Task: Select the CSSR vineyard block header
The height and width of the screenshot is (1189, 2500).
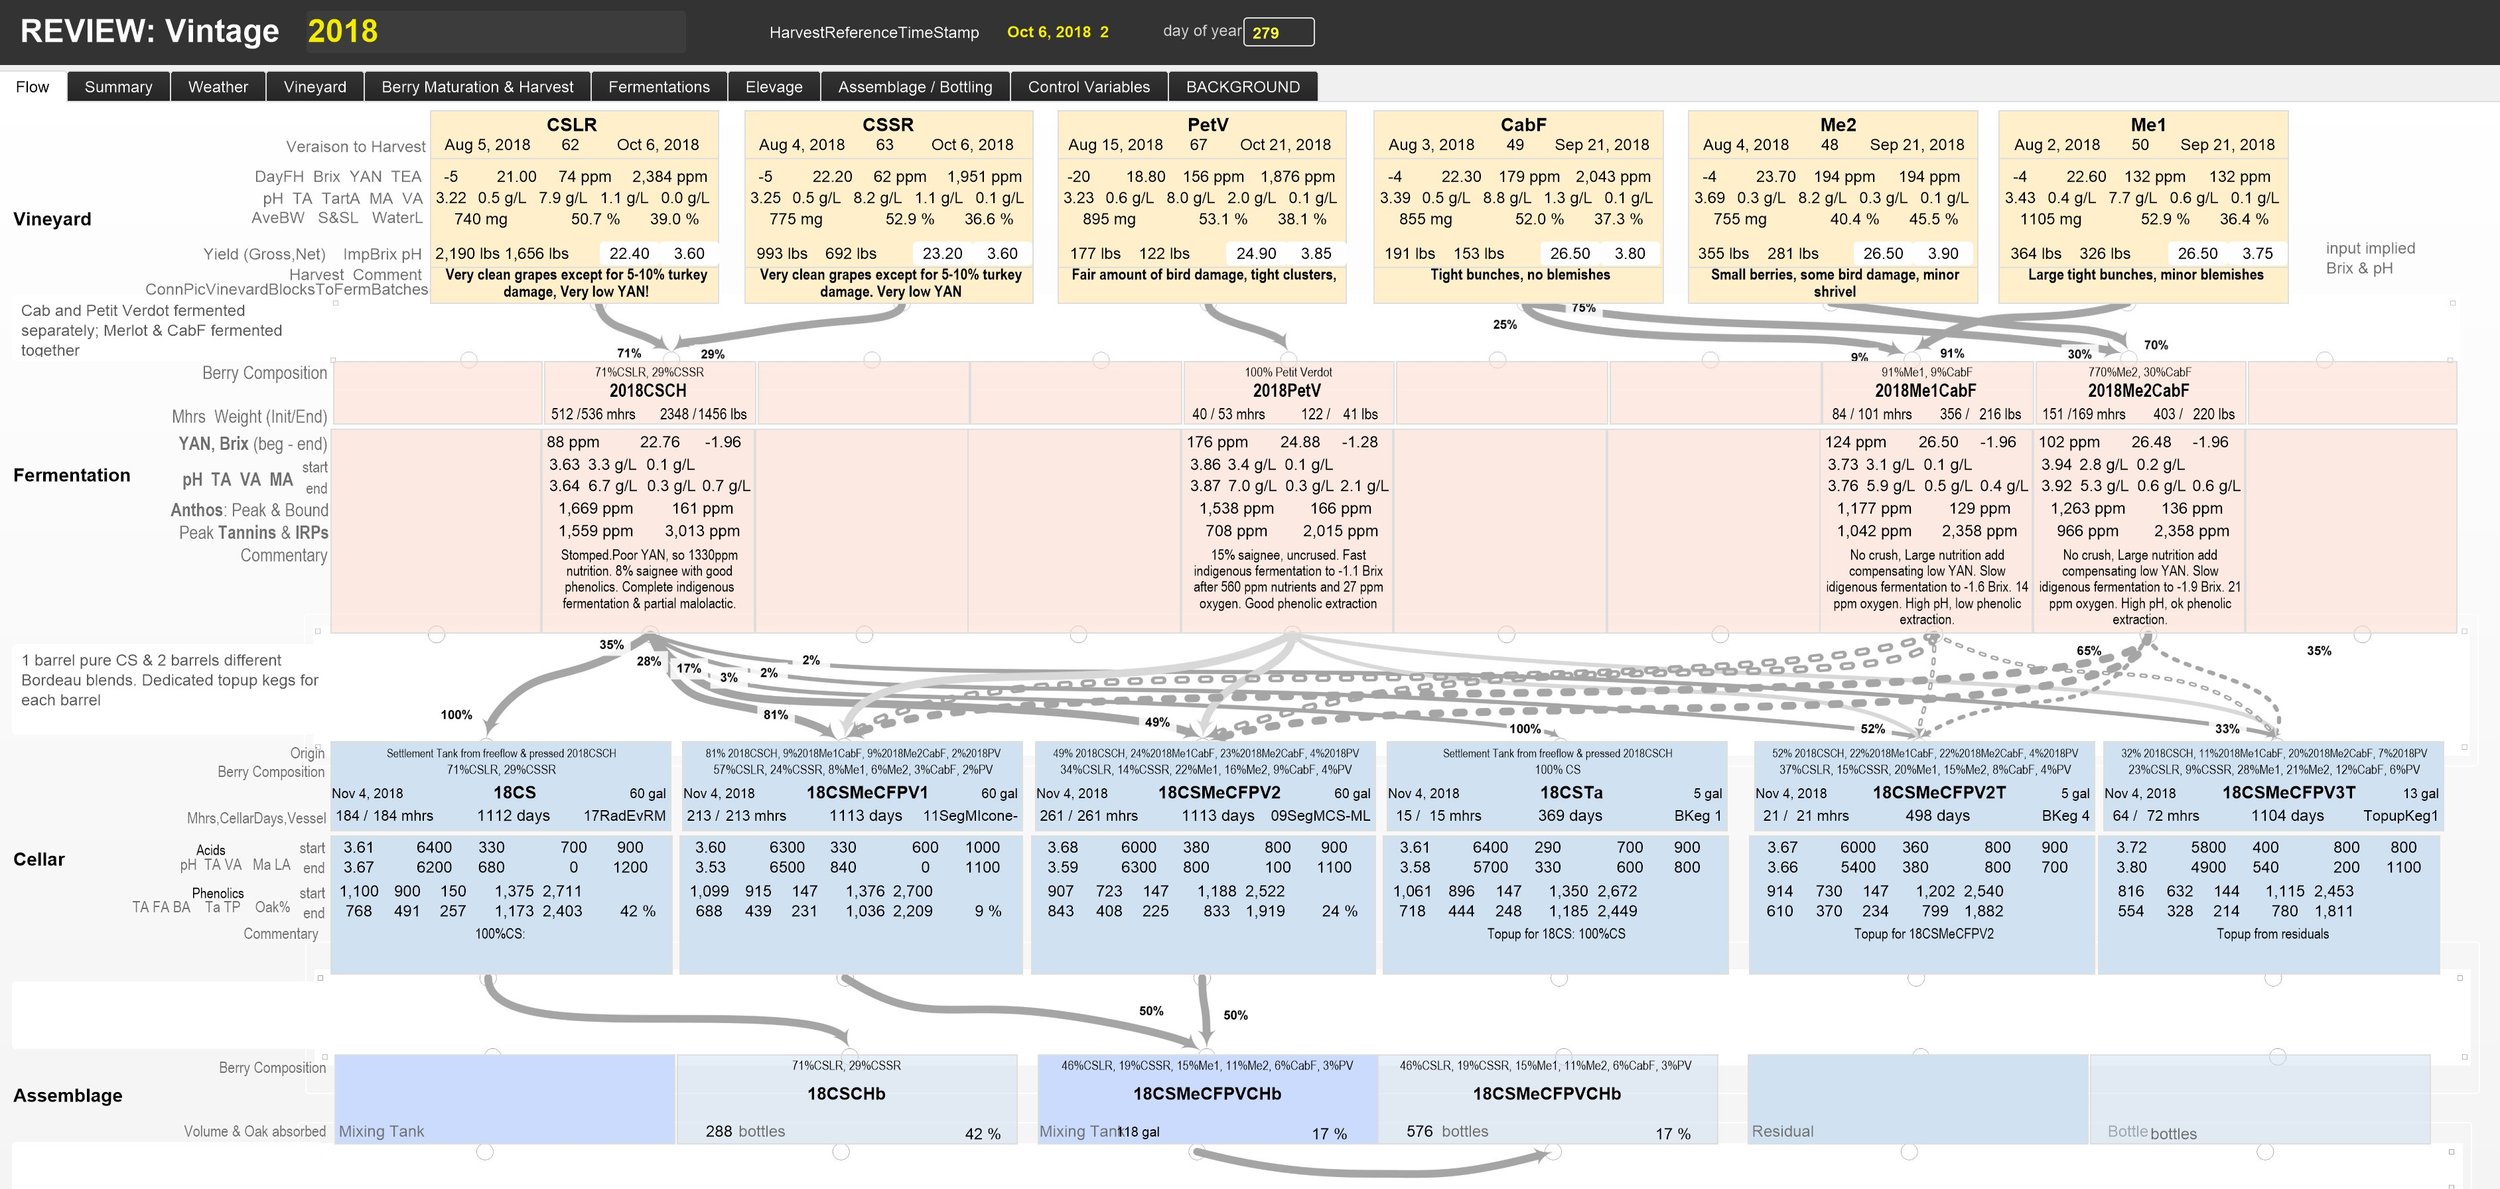Action: (888, 124)
